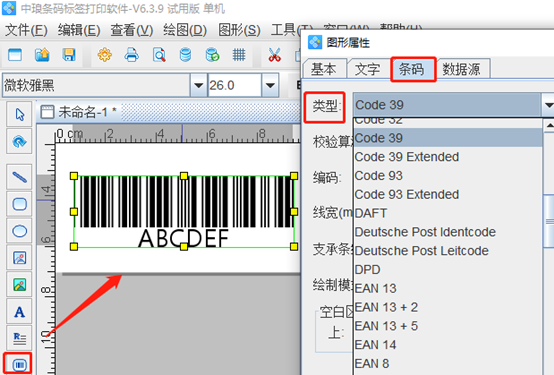Open the 查看(V) menu

(132, 30)
